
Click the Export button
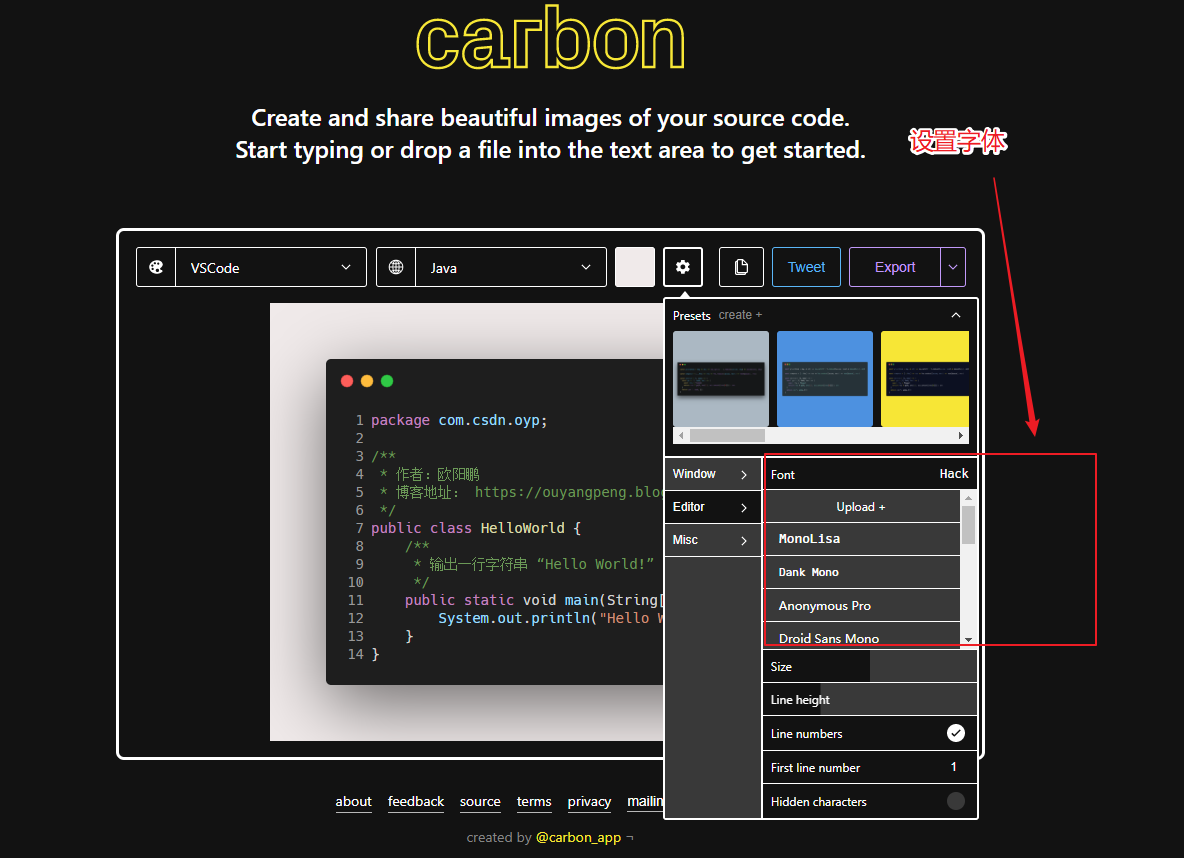(x=895, y=267)
